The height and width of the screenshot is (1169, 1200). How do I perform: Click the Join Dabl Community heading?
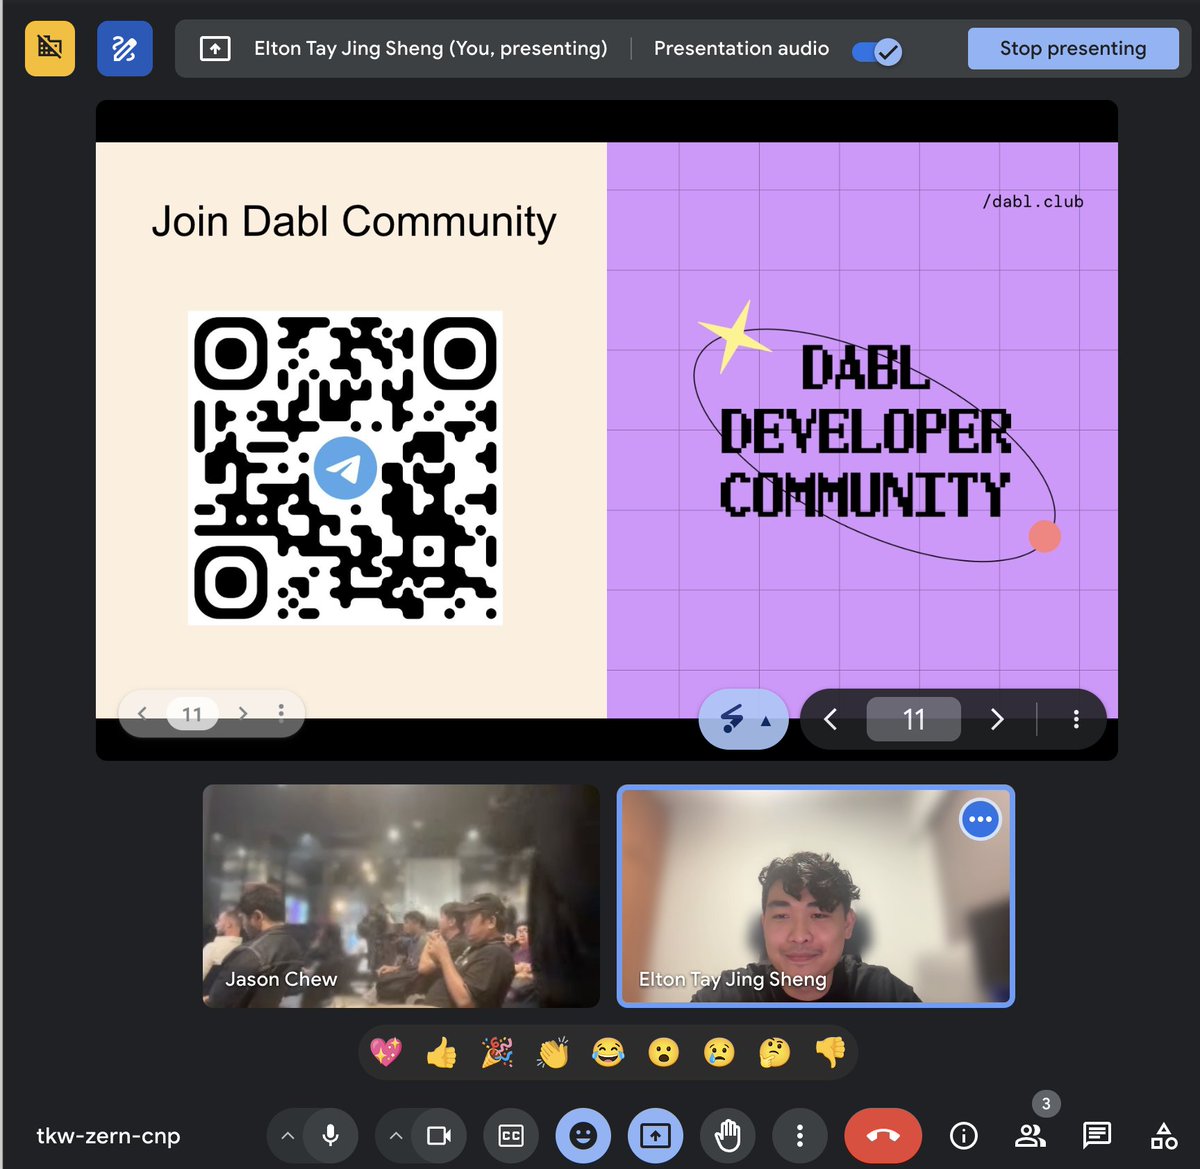[354, 222]
